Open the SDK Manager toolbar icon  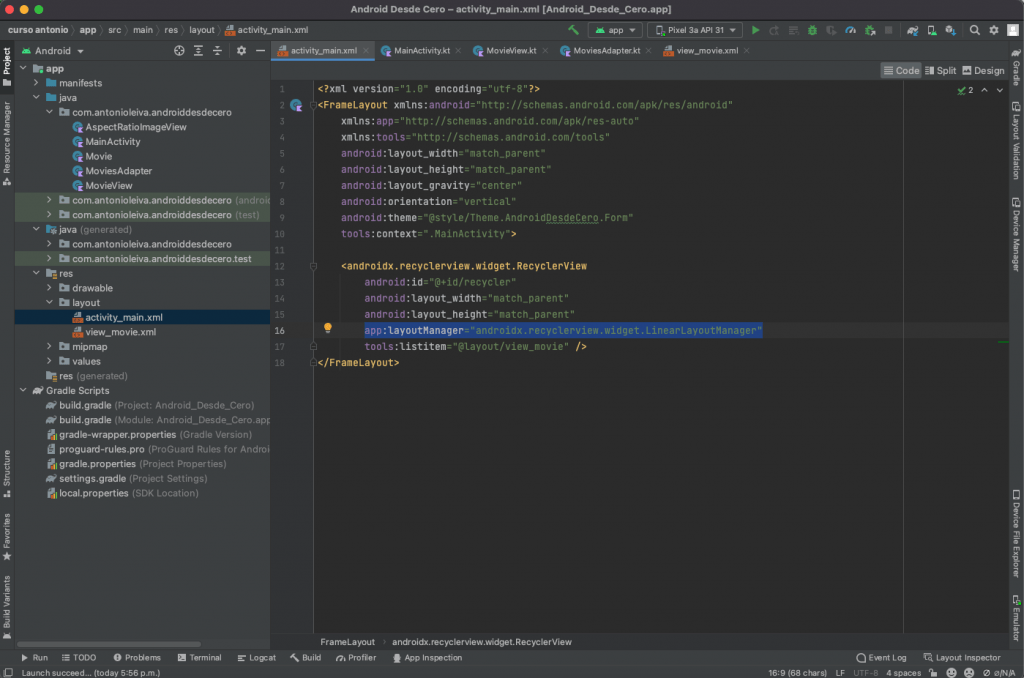tap(951, 30)
